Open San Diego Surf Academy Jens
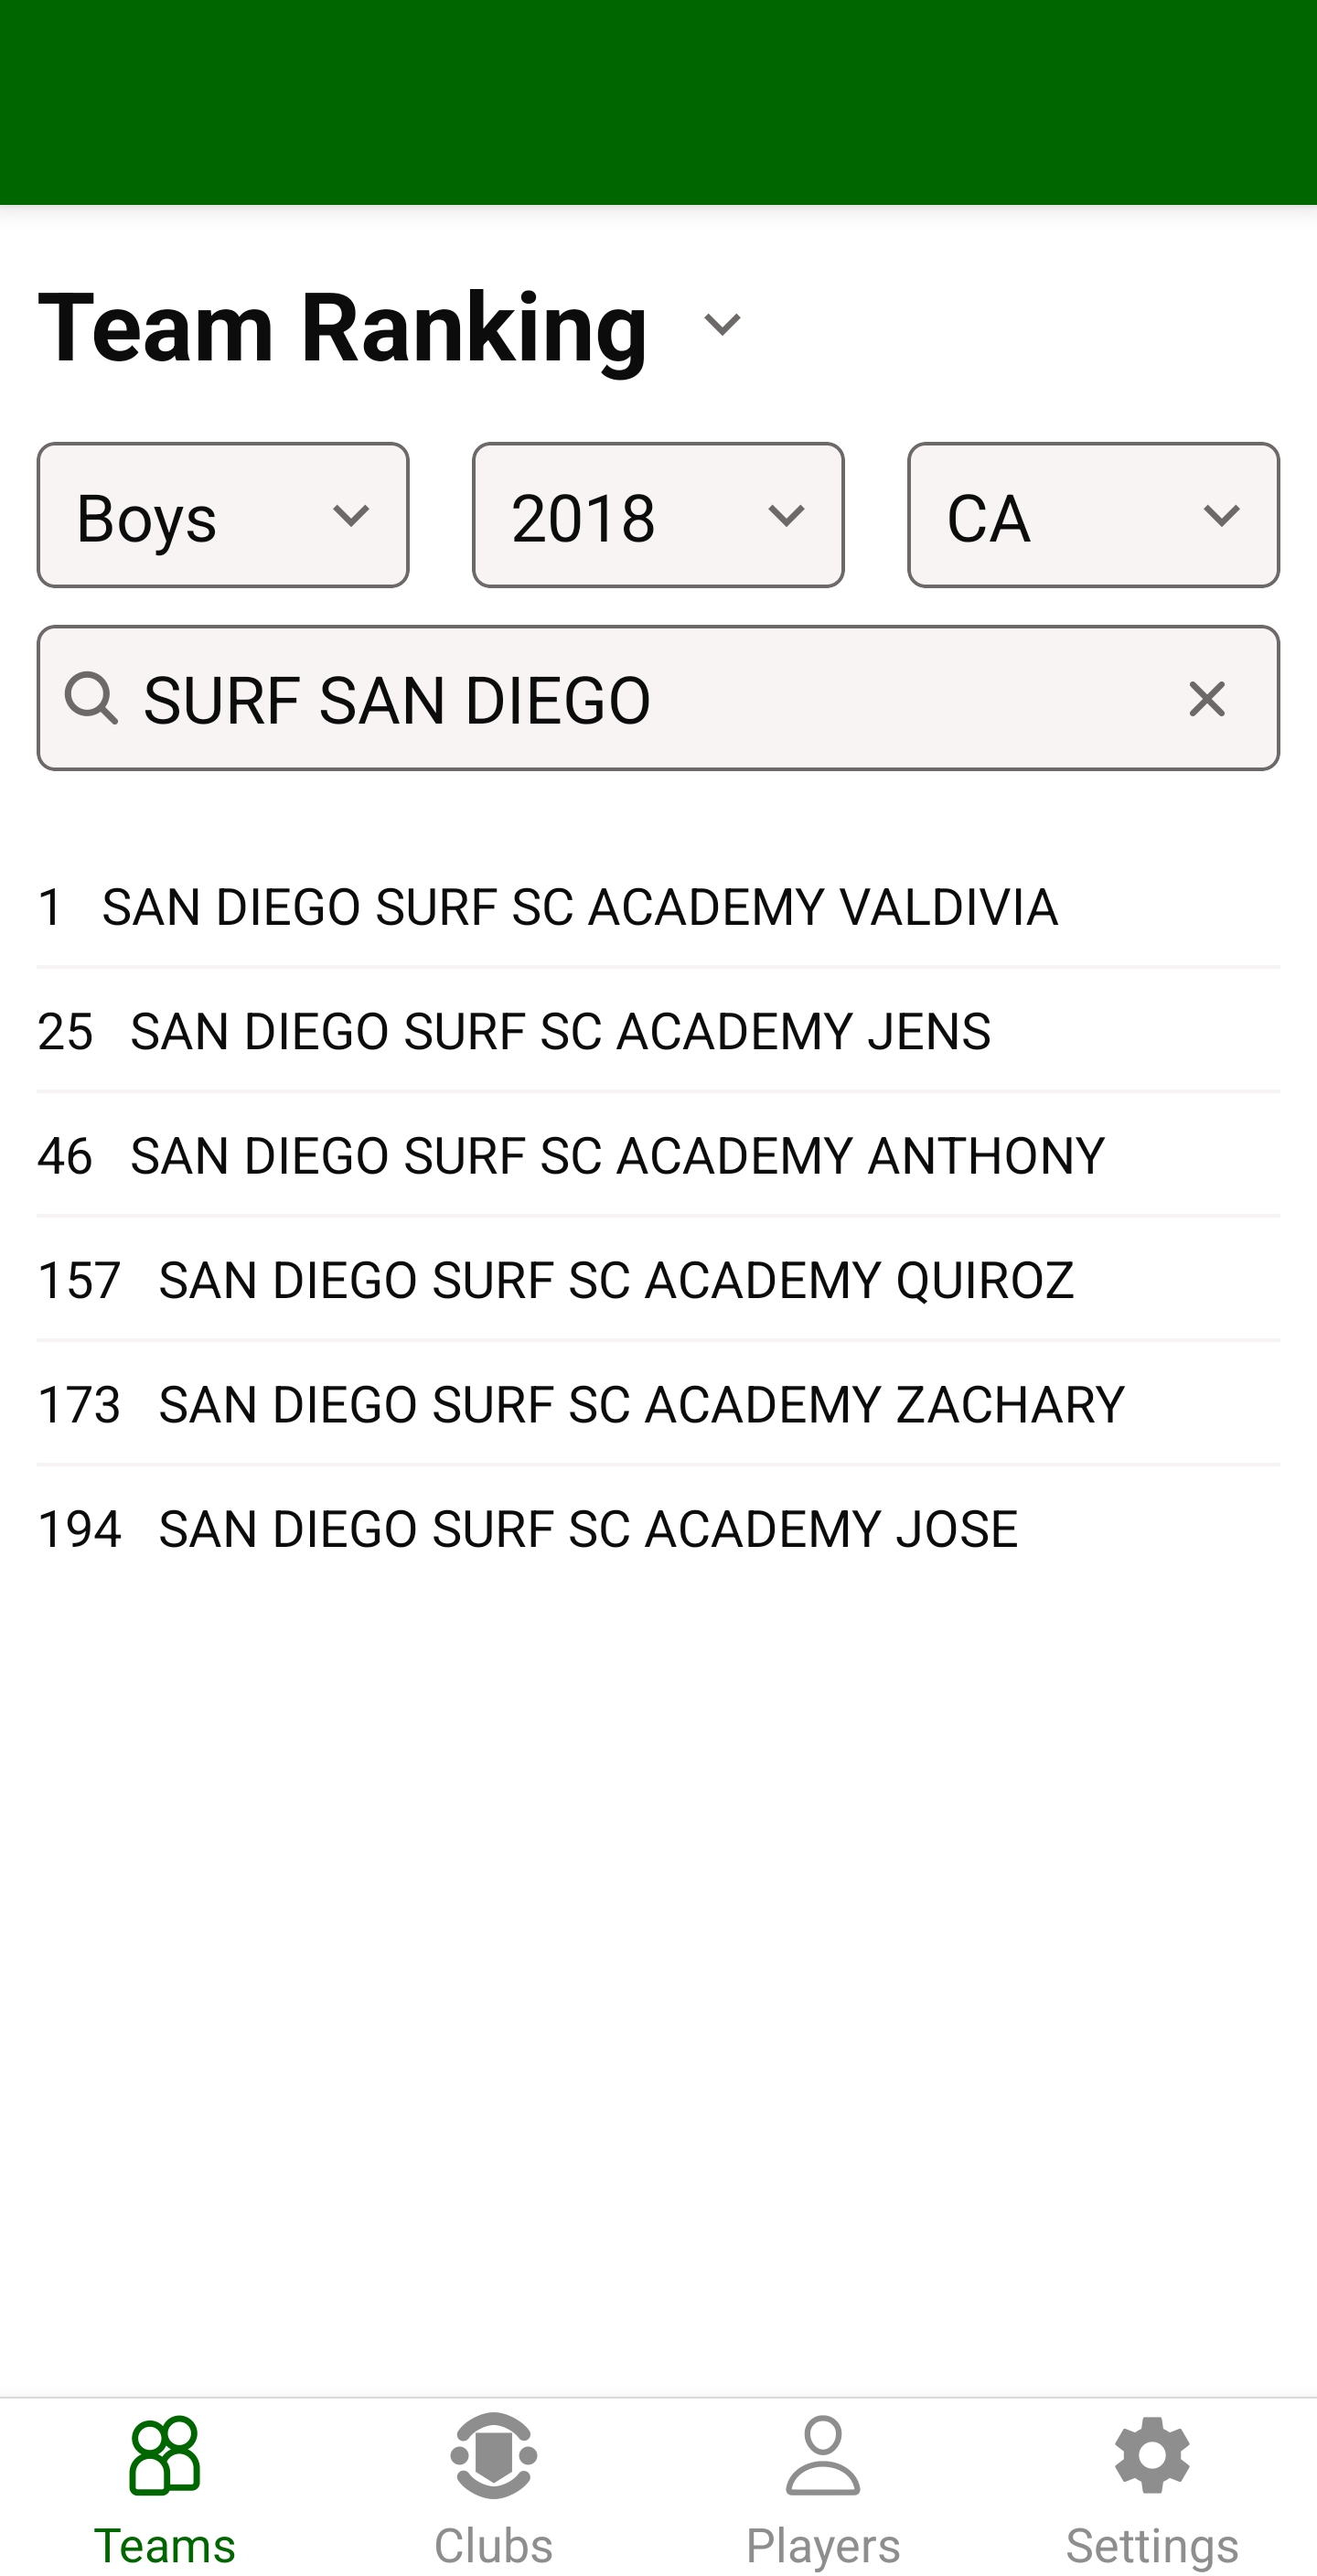The width and height of the screenshot is (1317, 2576). click(x=560, y=1031)
